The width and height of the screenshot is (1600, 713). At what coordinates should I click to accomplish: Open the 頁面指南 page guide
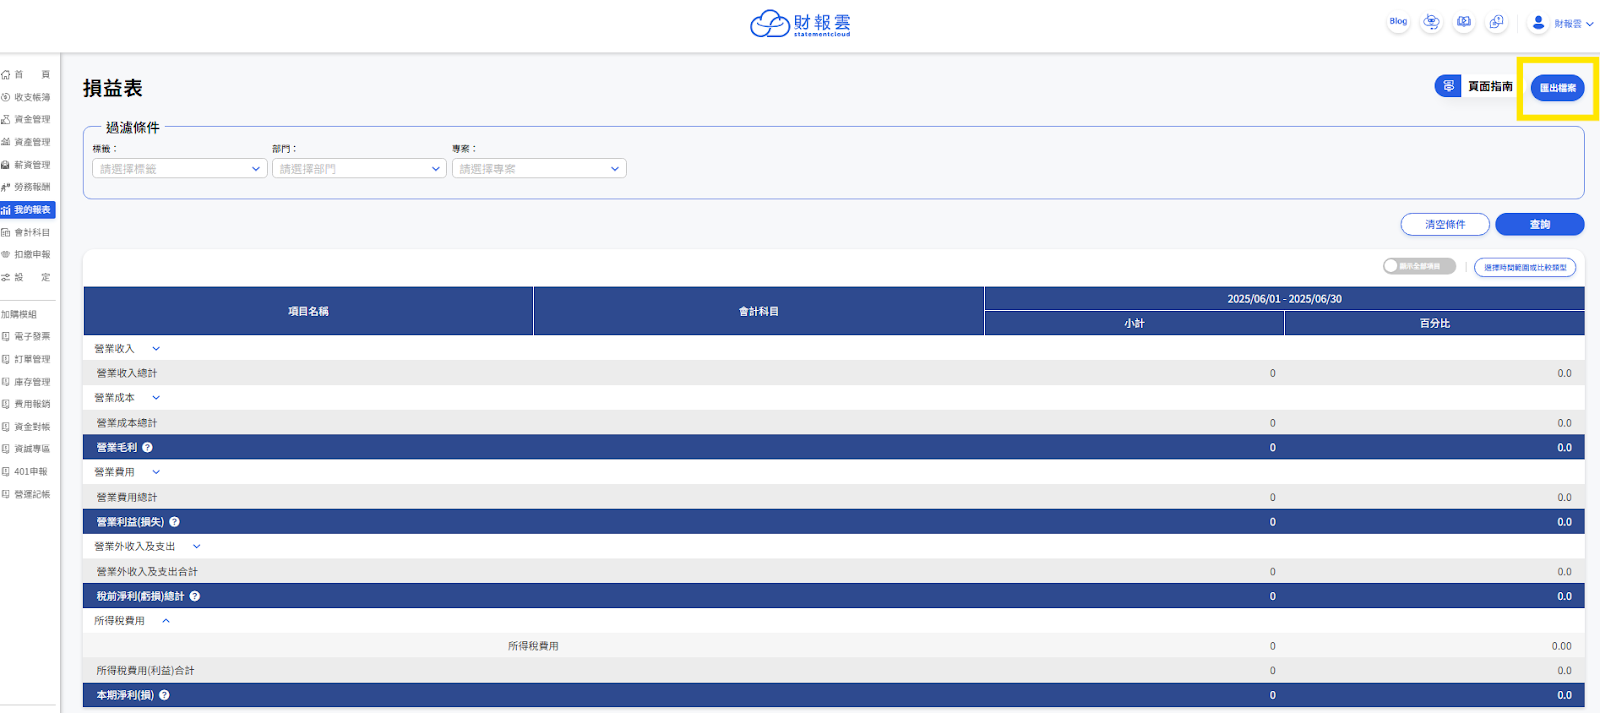click(x=1474, y=86)
